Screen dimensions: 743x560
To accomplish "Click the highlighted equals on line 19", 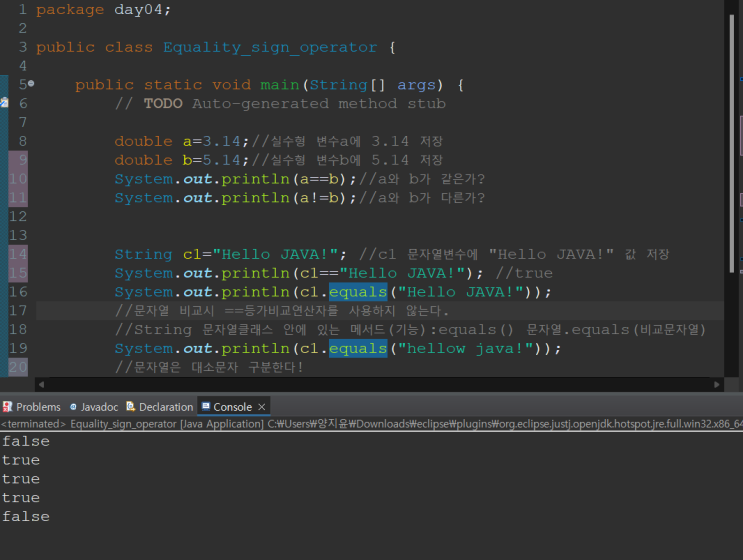I will coord(357,349).
